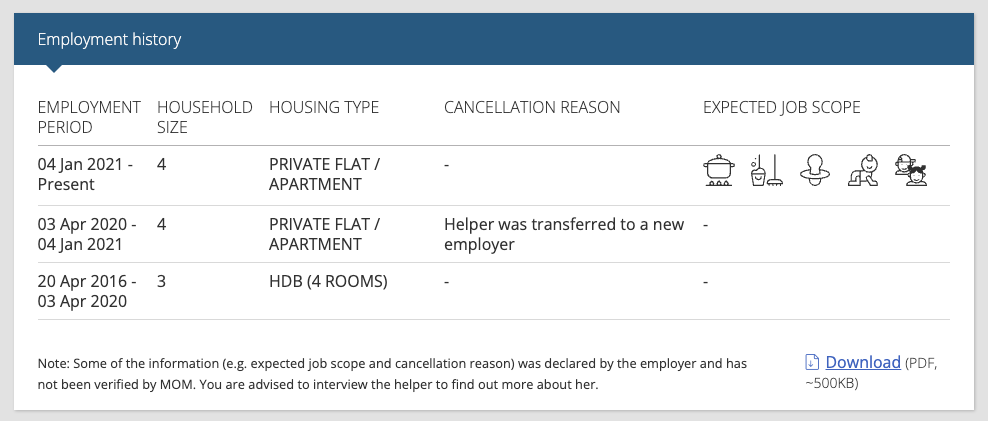988x421 pixels.
Task: Click the crawling baby childcare icon
Action: pyautogui.click(x=863, y=171)
